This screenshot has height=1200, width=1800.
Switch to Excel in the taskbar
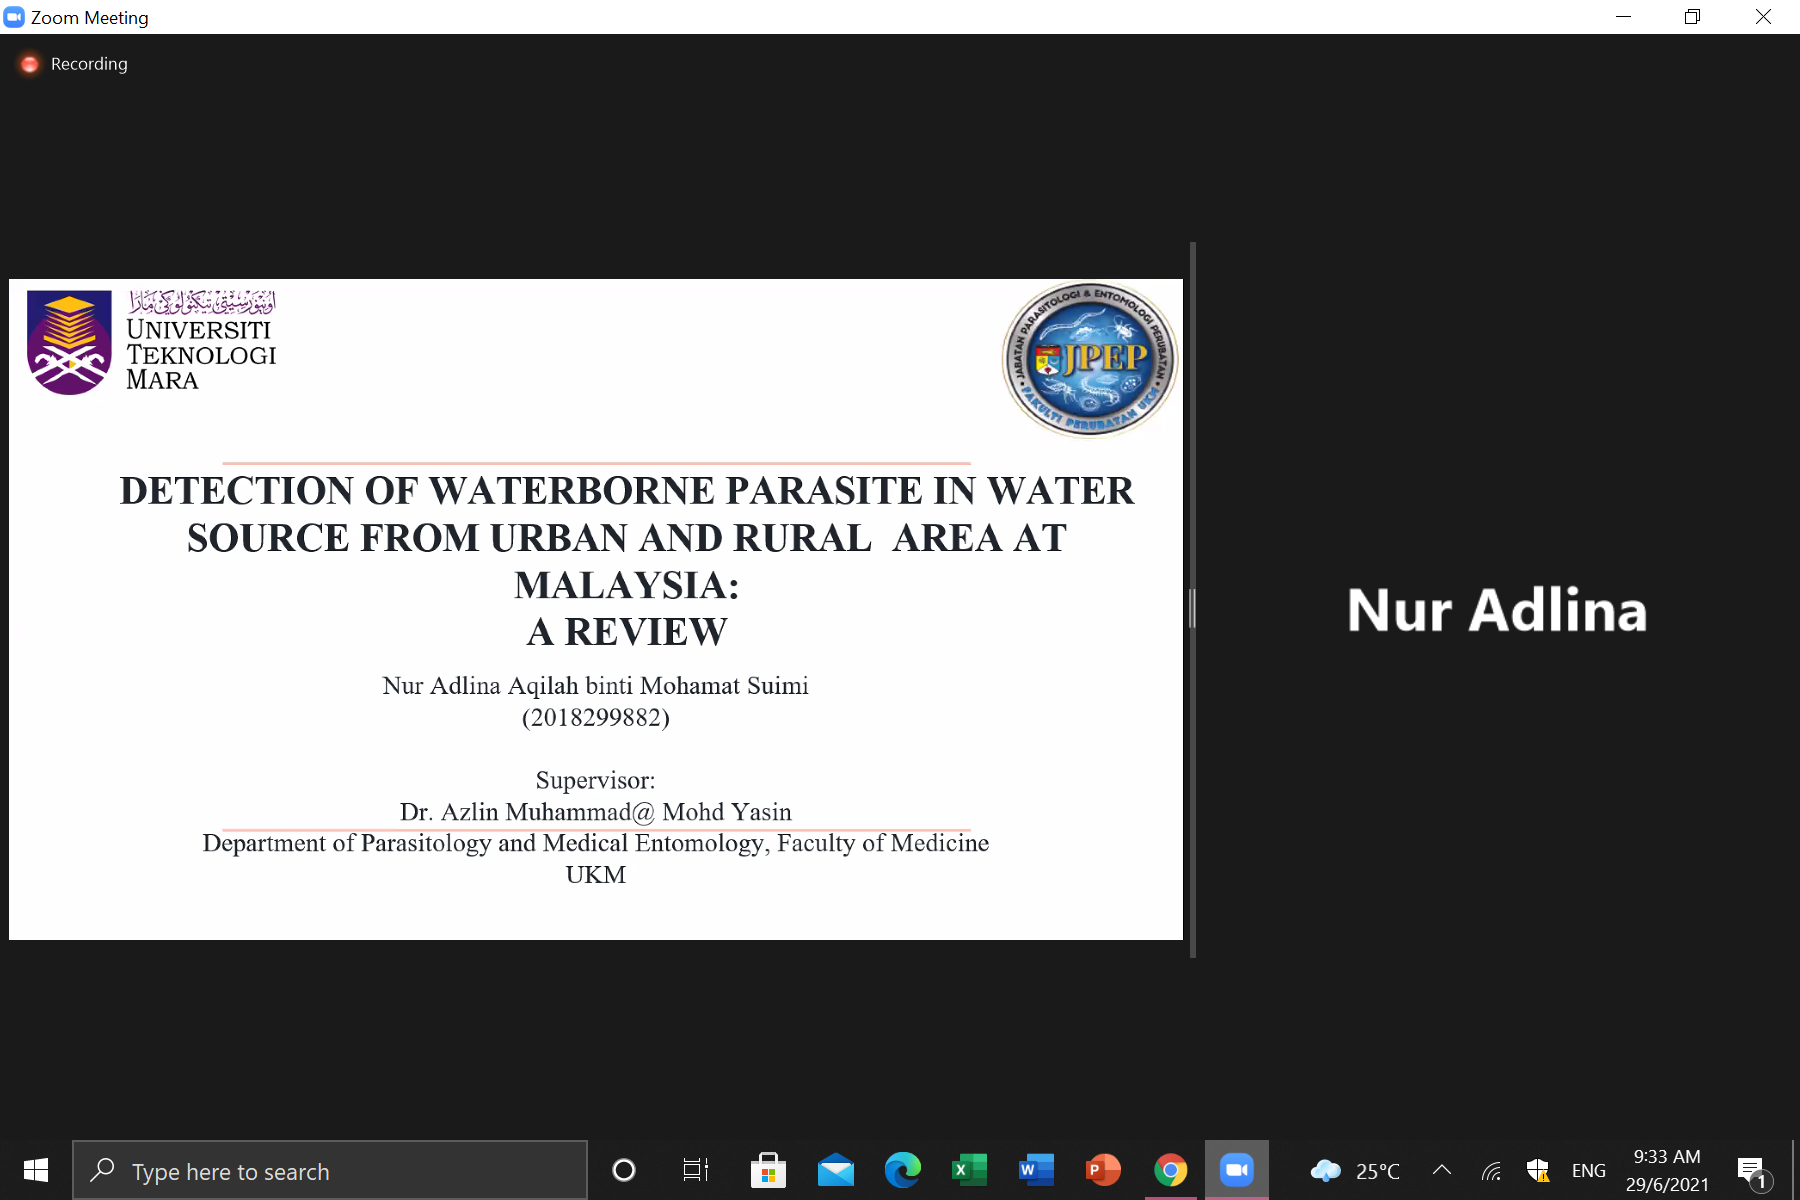[x=969, y=1170]
